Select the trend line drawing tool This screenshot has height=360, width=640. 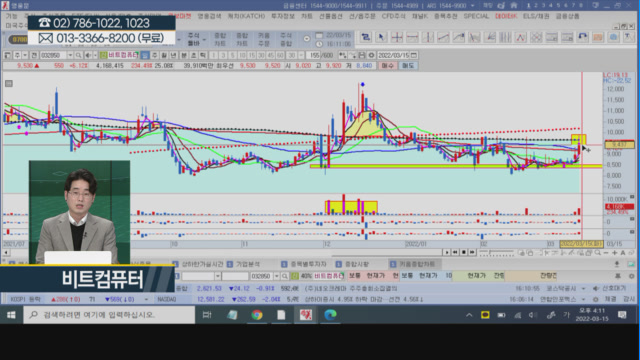[x=443, y=37]
